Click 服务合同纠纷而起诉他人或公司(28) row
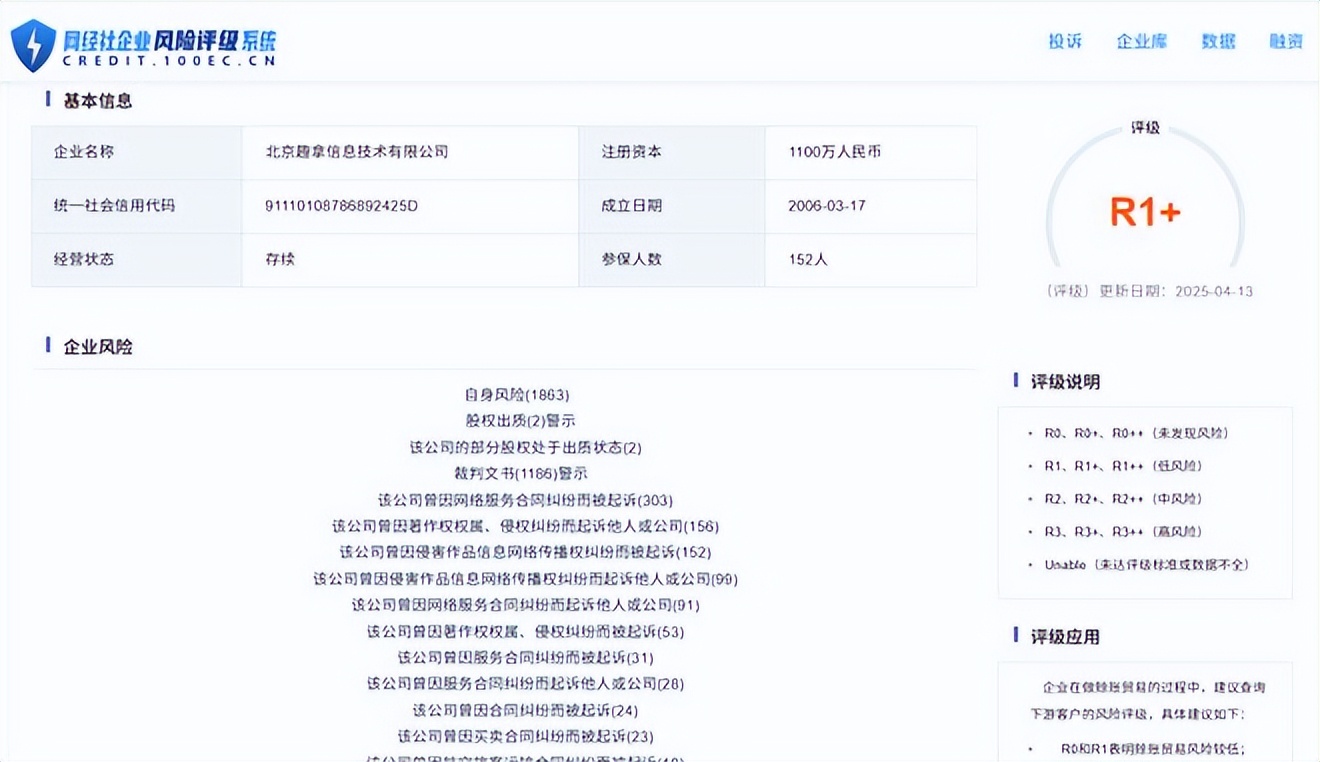1320x762 pixels. point(525,684)
